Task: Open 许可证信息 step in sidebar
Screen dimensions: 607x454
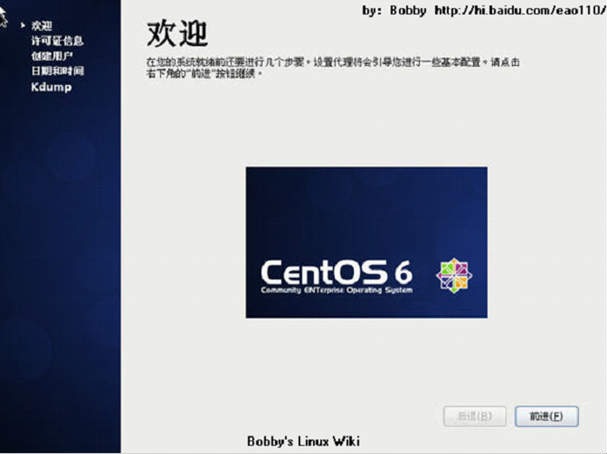Action: coord(57,41)
